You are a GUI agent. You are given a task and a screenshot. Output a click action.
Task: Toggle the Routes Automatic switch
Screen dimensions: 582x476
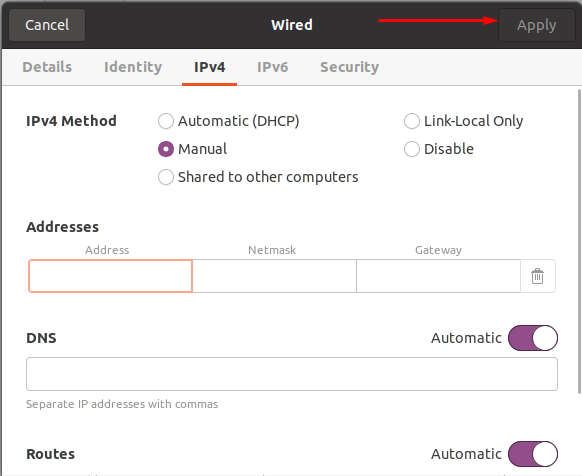[533, 454]
